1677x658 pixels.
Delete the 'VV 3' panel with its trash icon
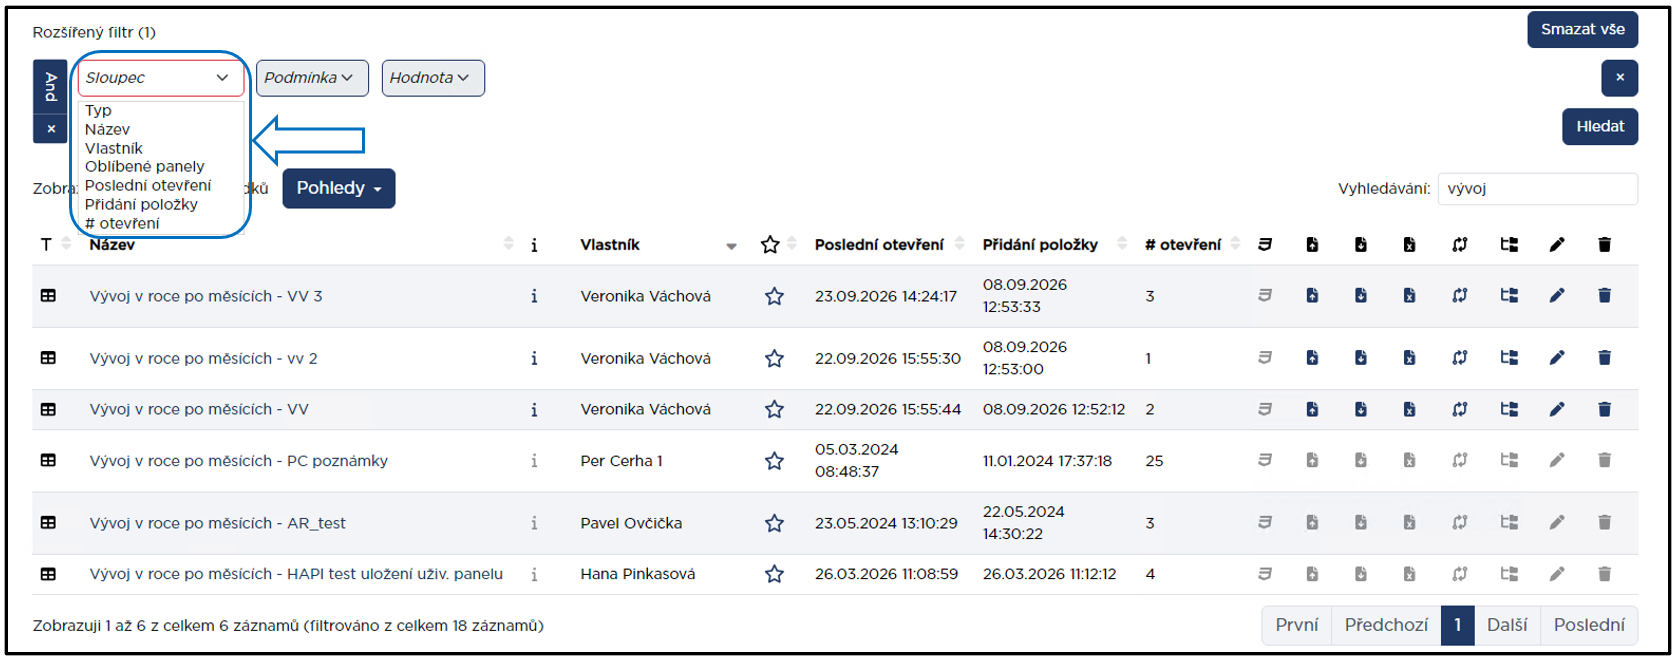click(1604, 295)
